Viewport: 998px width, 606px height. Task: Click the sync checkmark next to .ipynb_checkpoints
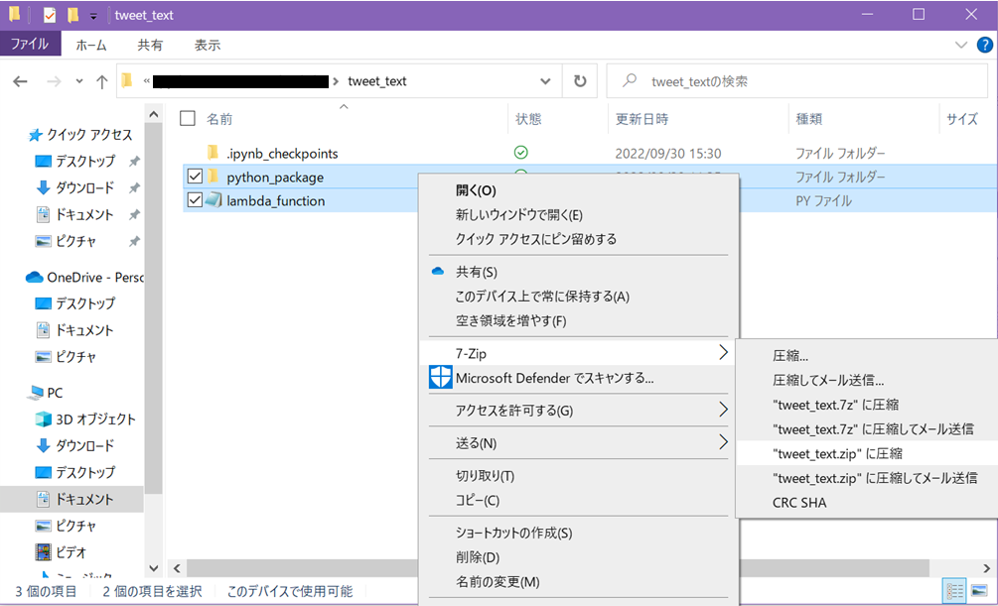tap(520, 153)
